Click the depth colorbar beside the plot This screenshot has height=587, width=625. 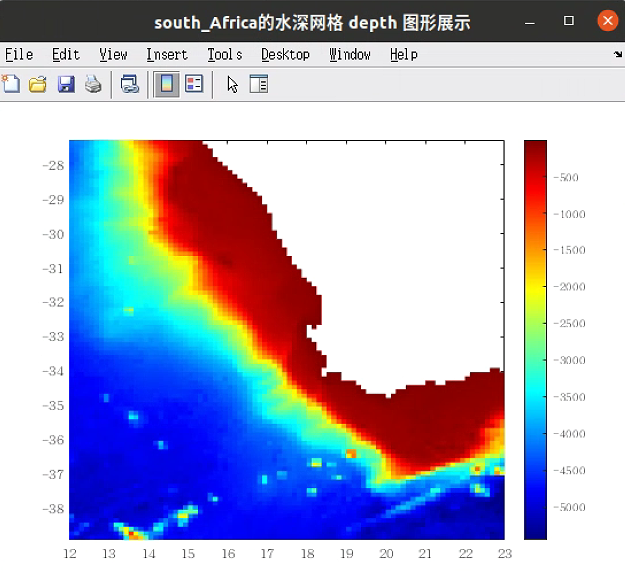tap(535, 340)
